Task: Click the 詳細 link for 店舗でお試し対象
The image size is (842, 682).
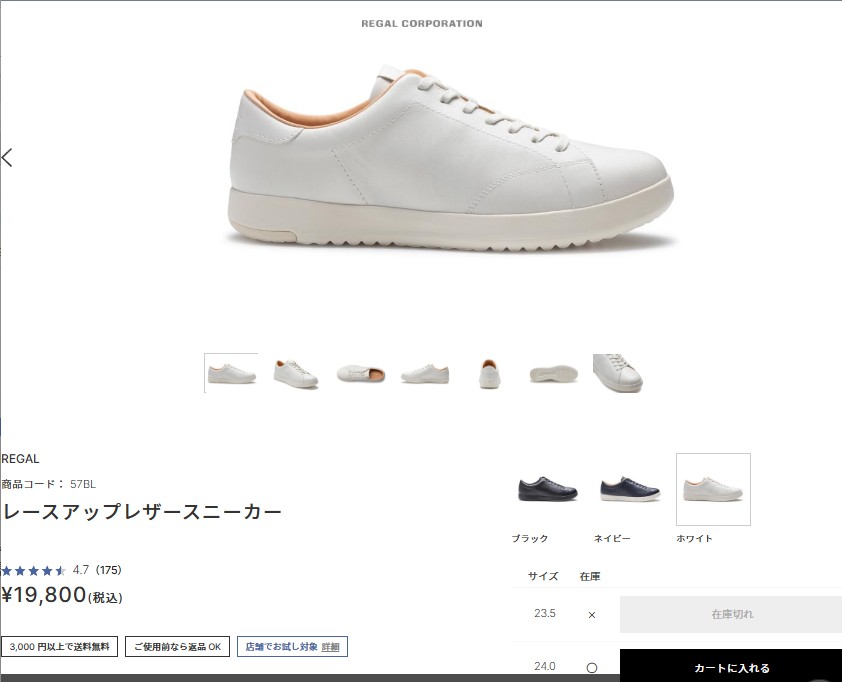Action: pos(330,647)
